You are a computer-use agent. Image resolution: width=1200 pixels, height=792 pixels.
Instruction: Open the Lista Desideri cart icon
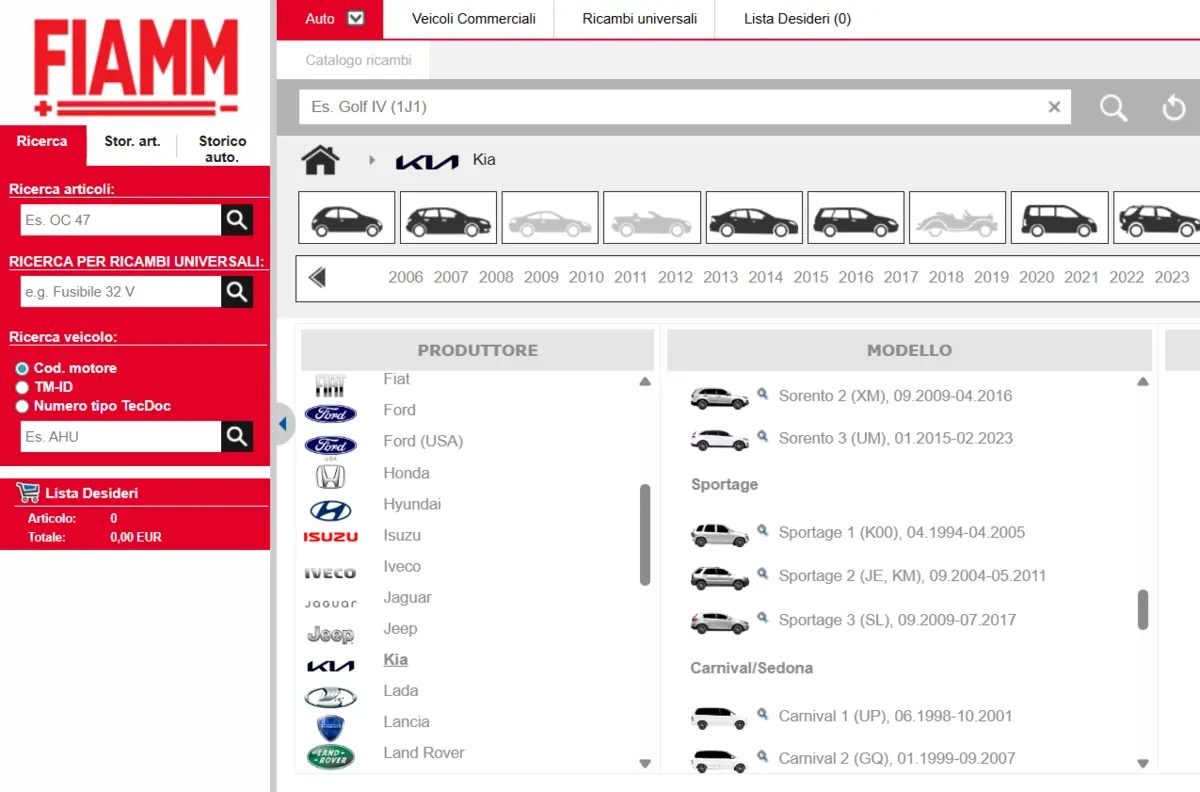tap(27, 493)
